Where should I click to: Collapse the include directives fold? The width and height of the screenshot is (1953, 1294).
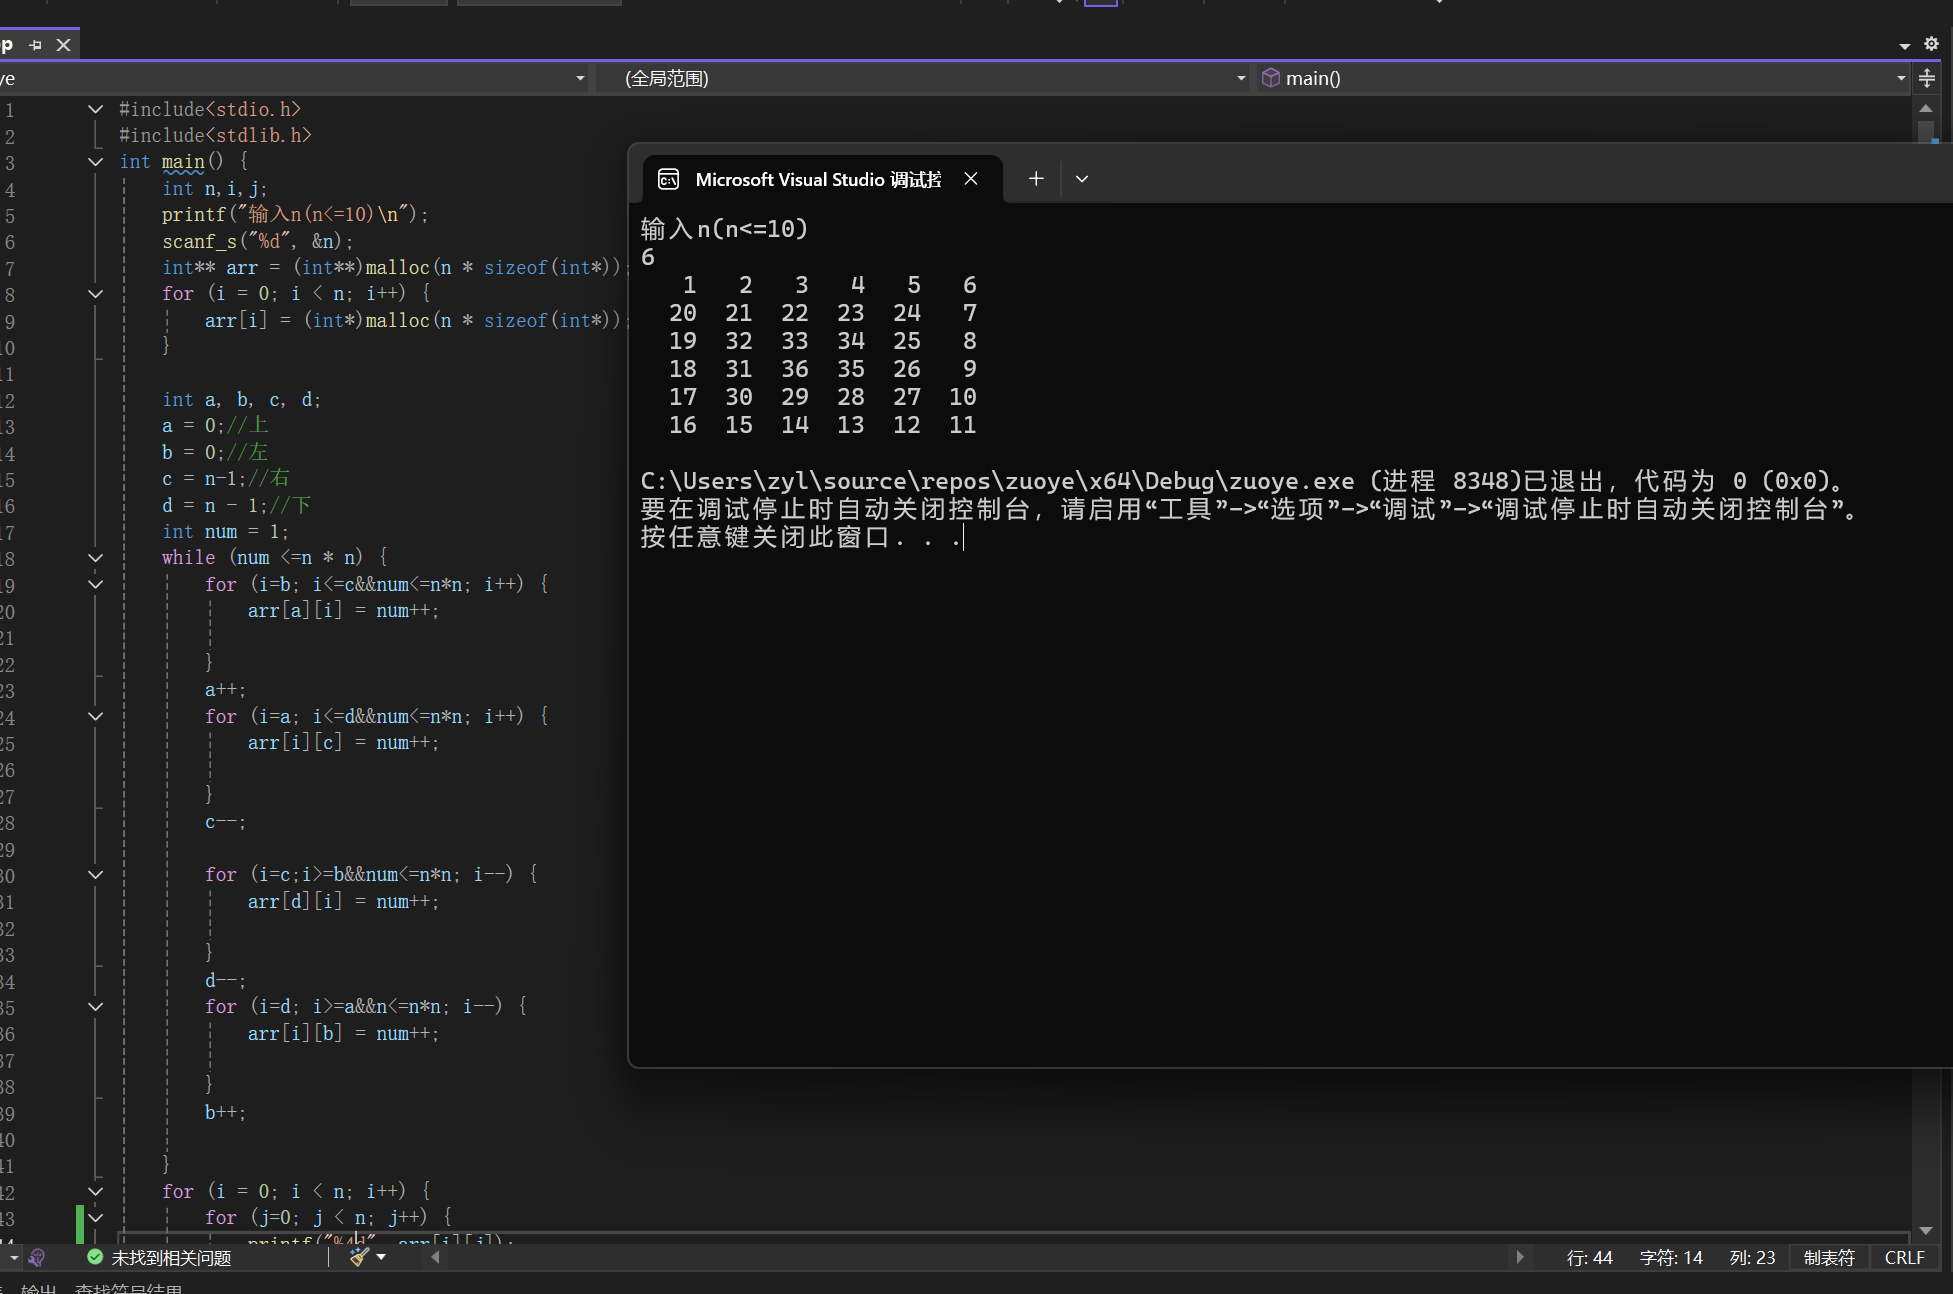(95, 109)
